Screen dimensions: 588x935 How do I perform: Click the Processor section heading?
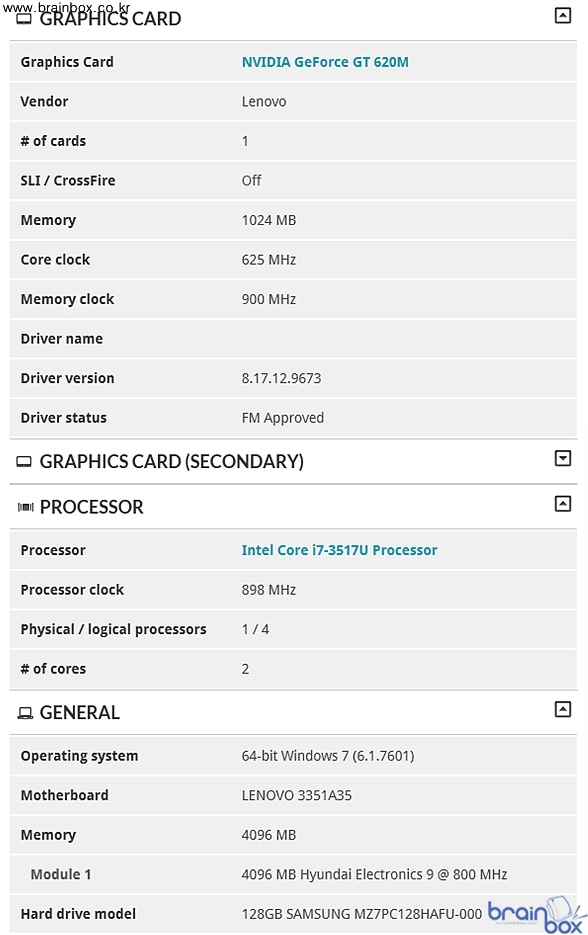point(91,507)
